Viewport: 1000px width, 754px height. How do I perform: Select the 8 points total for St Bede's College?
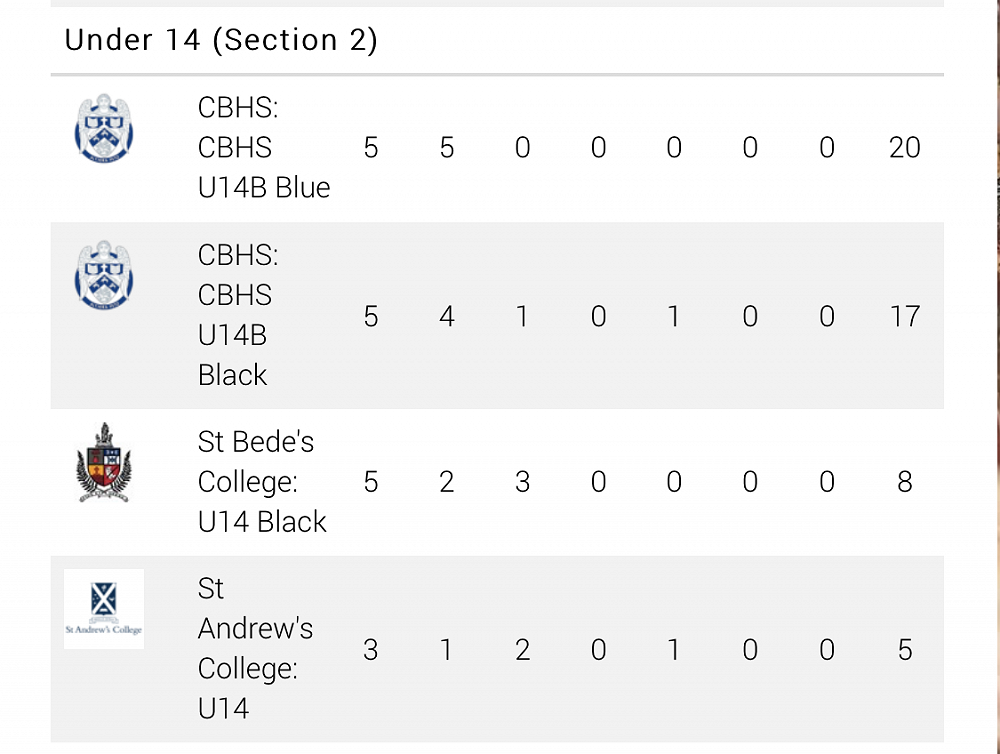coord(904,482)
